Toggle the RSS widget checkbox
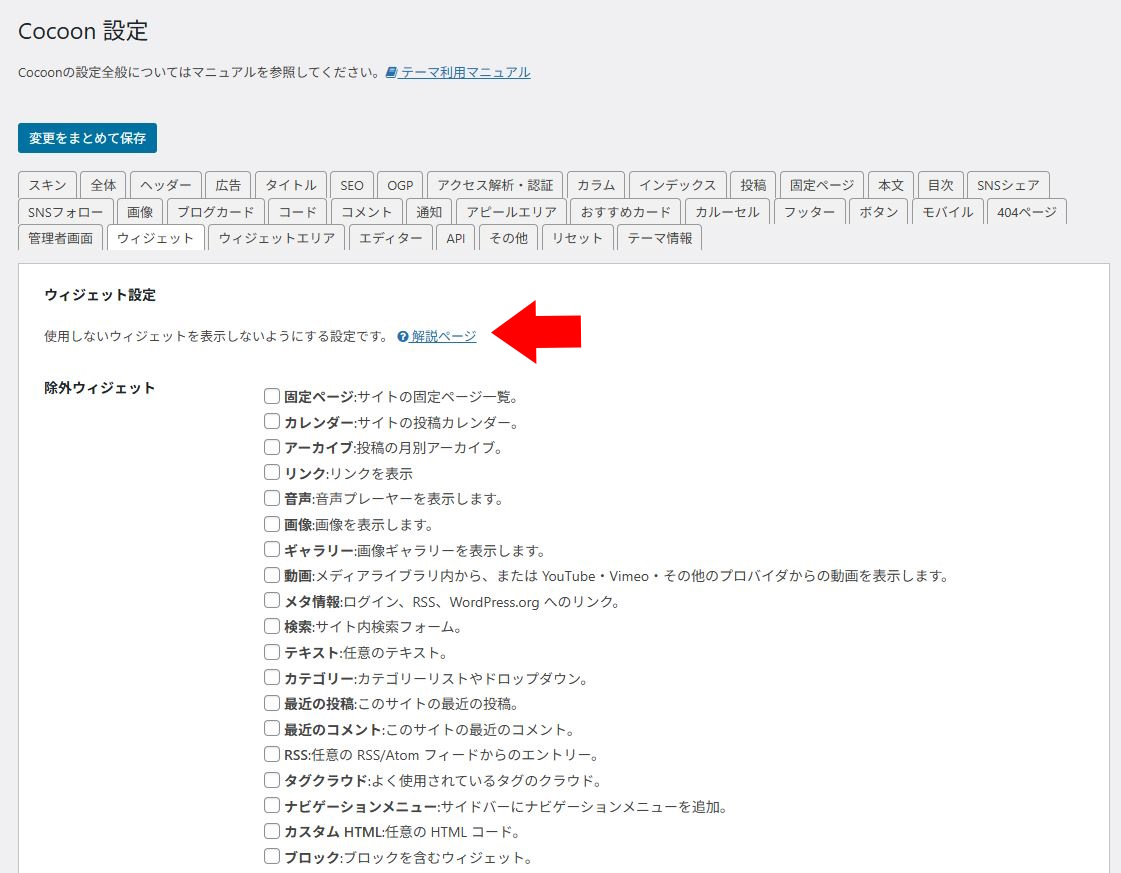 (x=272, y=754)
